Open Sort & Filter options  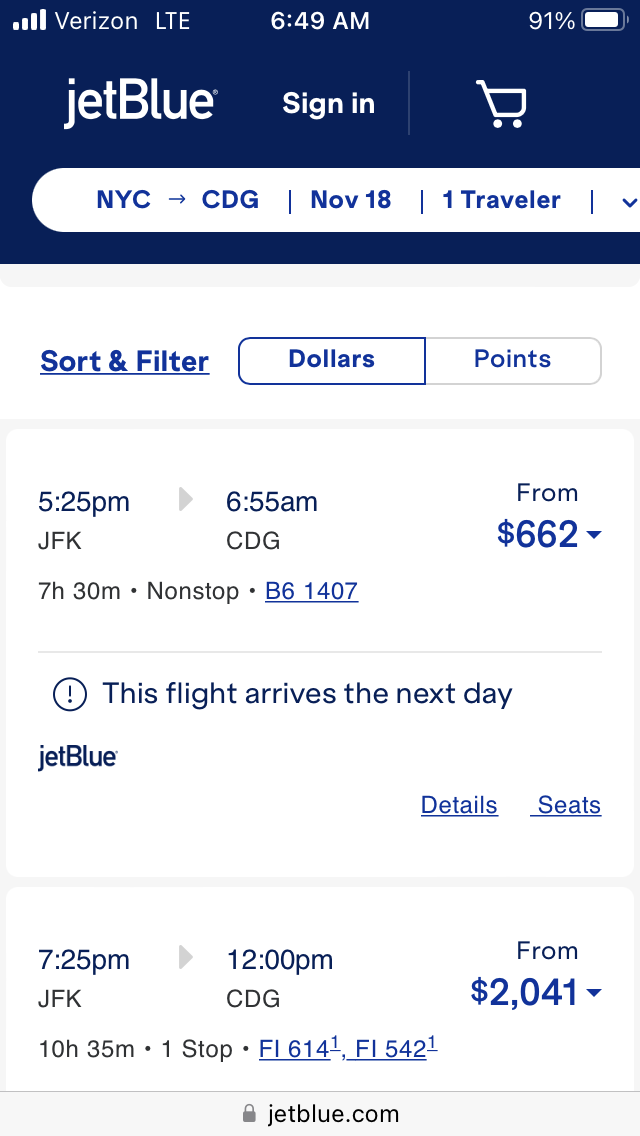tap(125, 361)
